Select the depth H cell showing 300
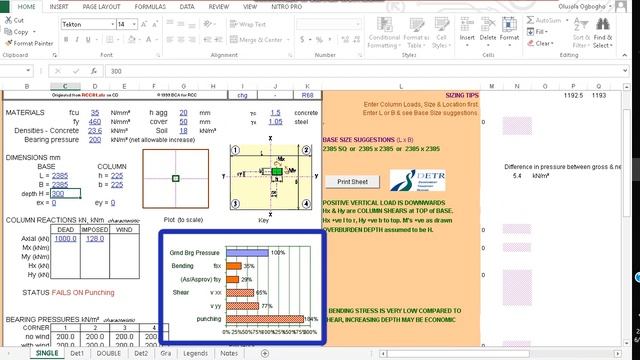This screenshot has width=640, height=360. (x=65, y=193)
